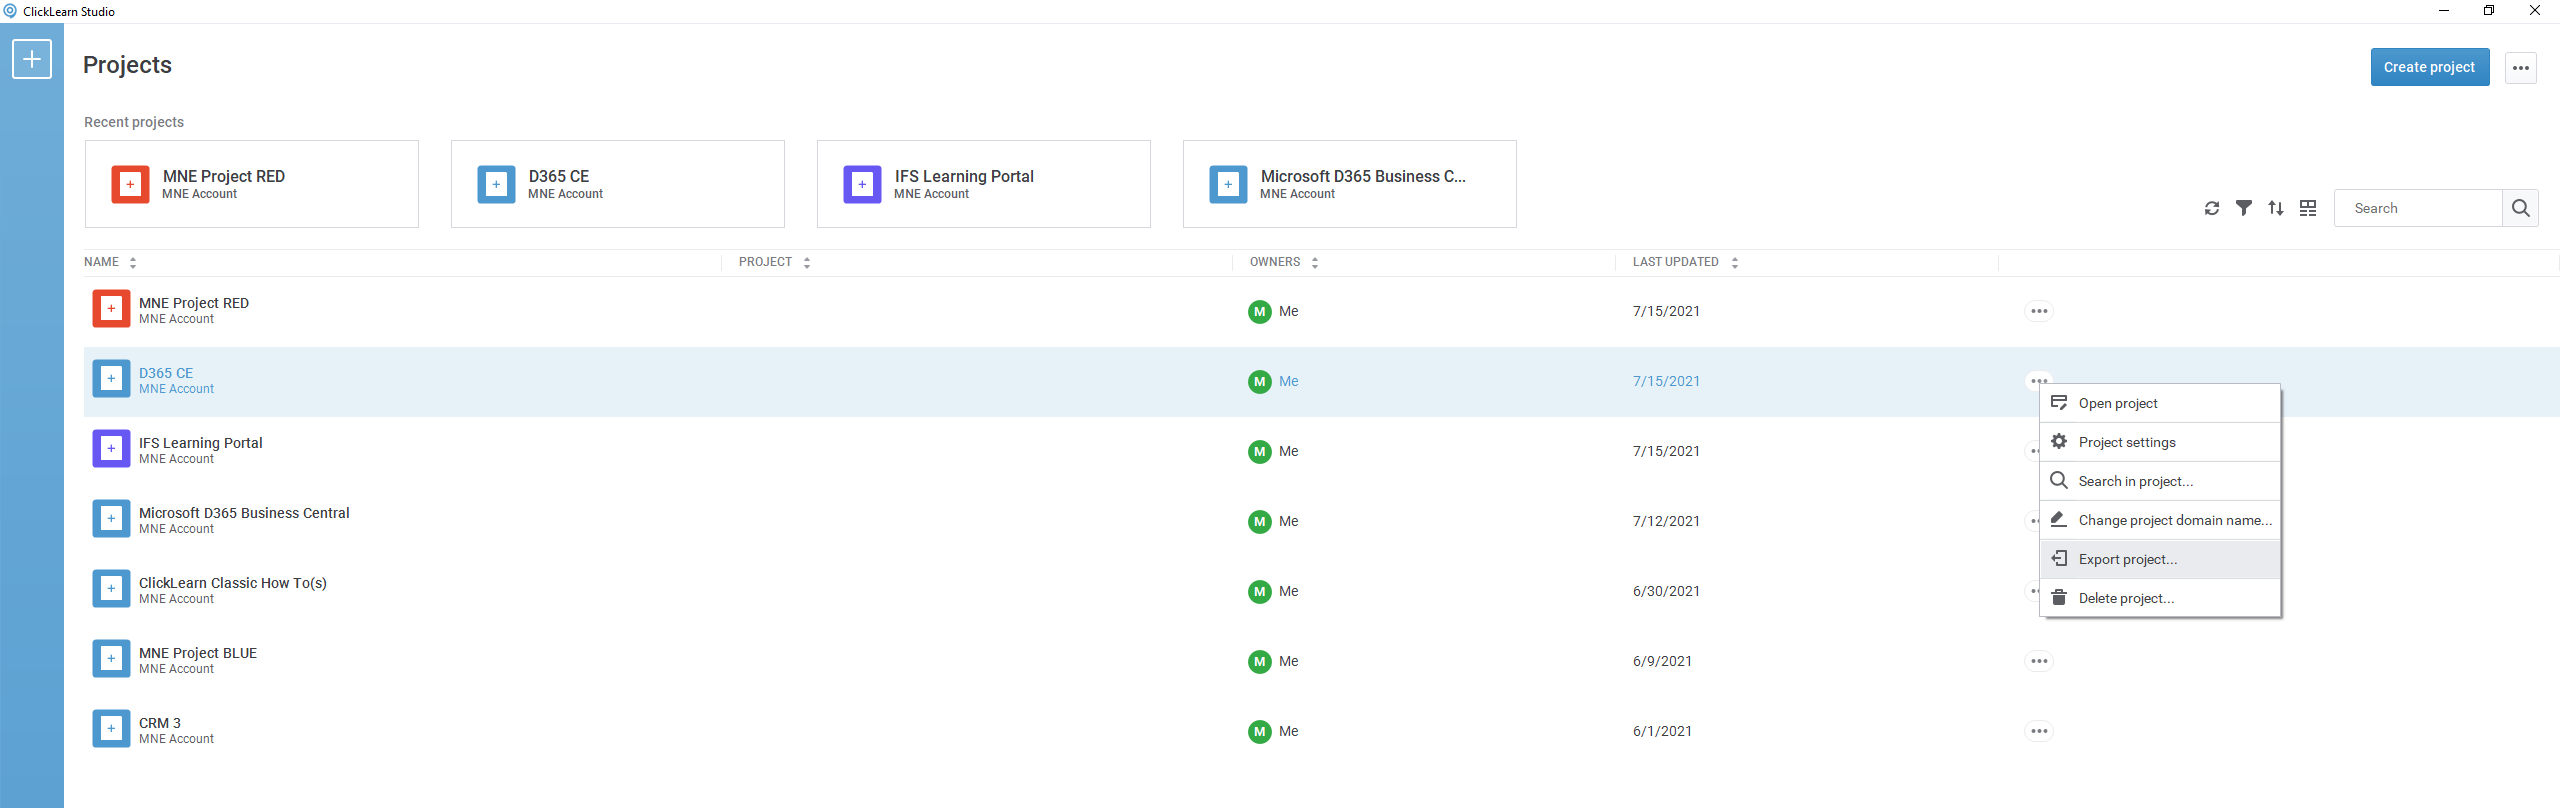Click icon in Microsoft D365 Business Central row
This screenshot has width=2560, height=808.
click(111, 519)
